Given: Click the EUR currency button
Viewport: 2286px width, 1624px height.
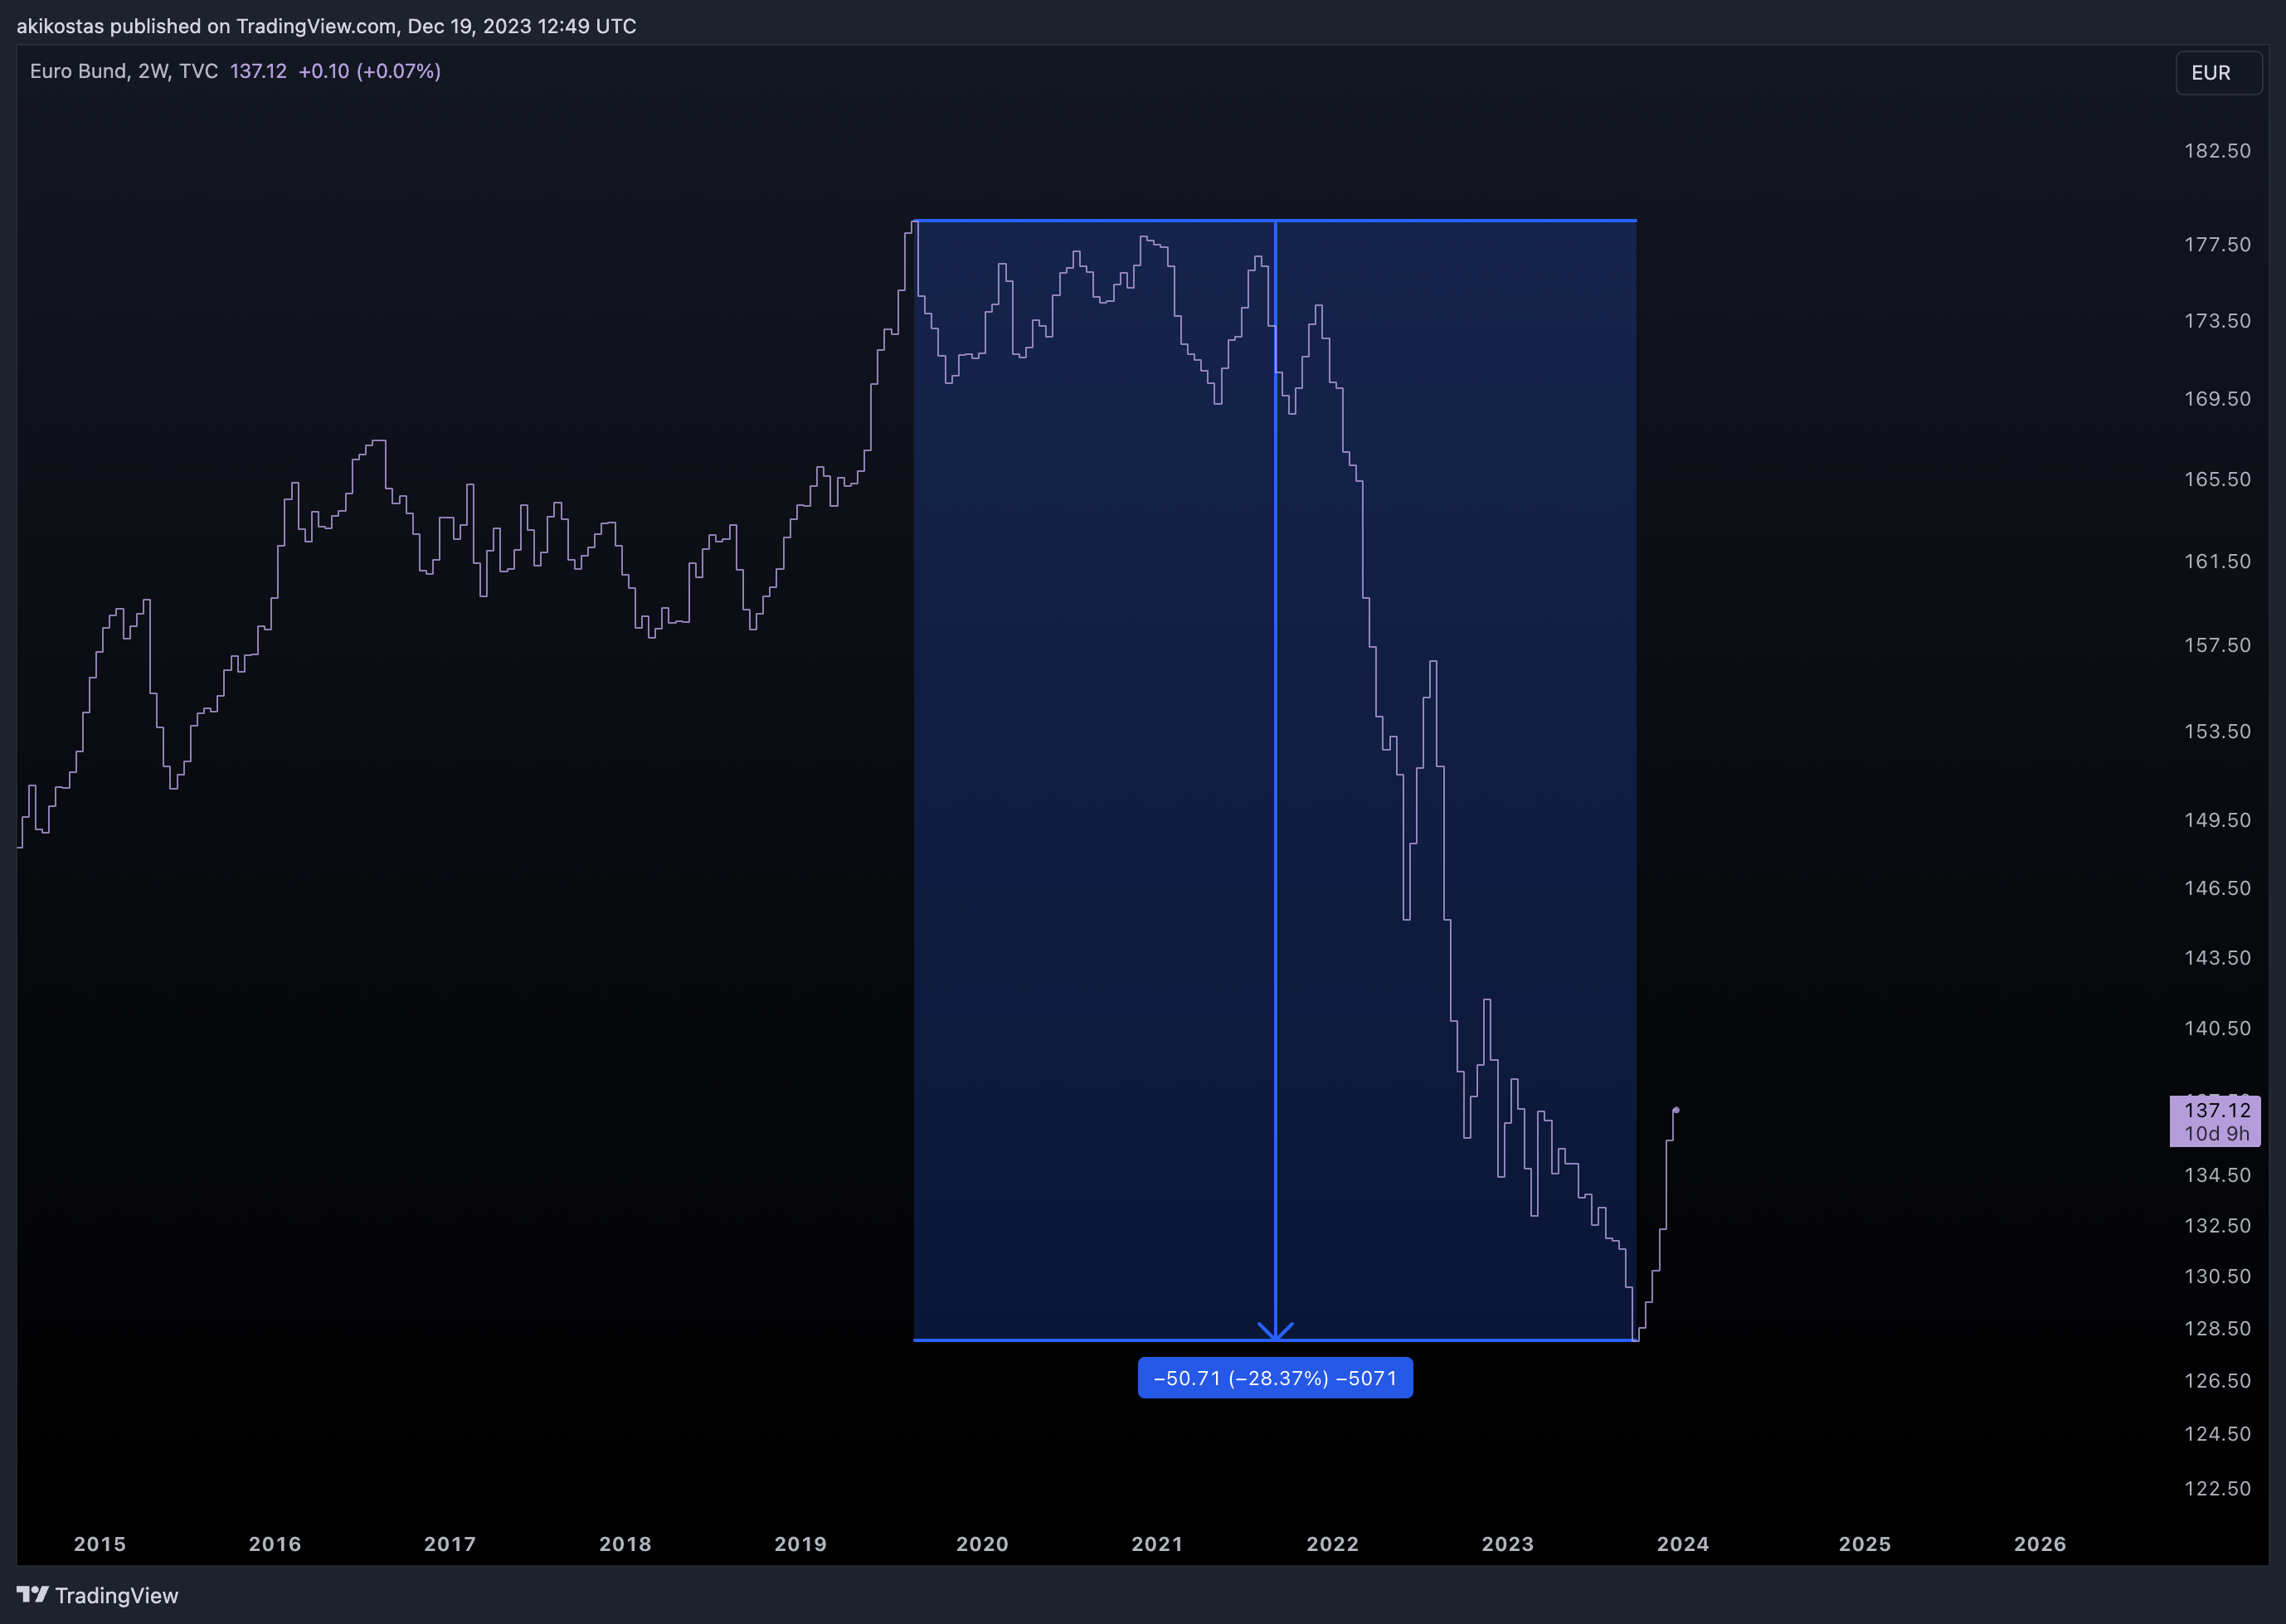Looking at the screenshot, I should click(2218, 73).
